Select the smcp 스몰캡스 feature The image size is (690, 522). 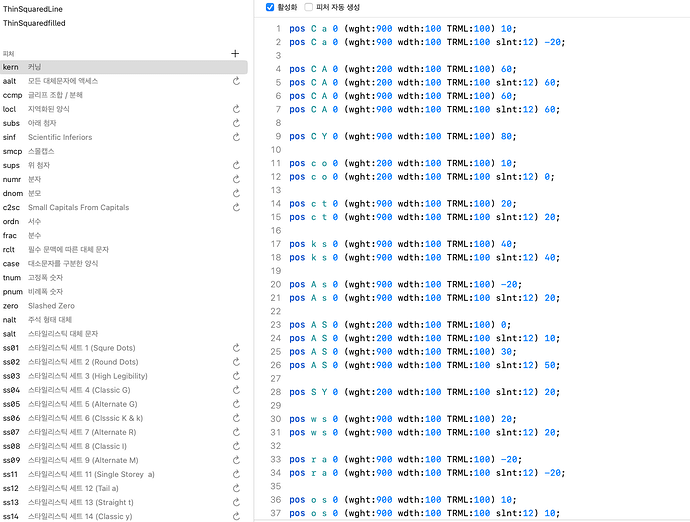click(x=124, y=151)
